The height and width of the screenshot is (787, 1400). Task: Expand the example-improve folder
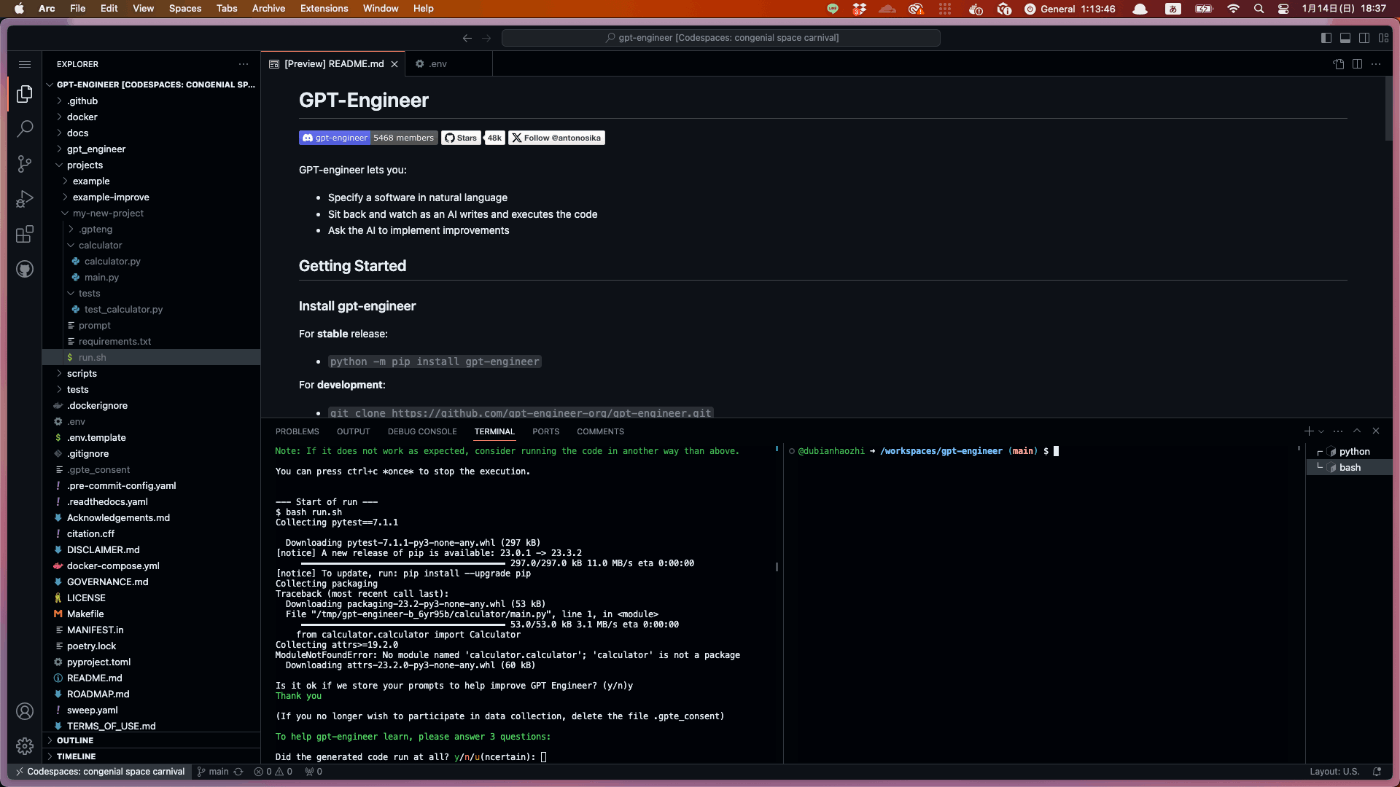[151, 197]
